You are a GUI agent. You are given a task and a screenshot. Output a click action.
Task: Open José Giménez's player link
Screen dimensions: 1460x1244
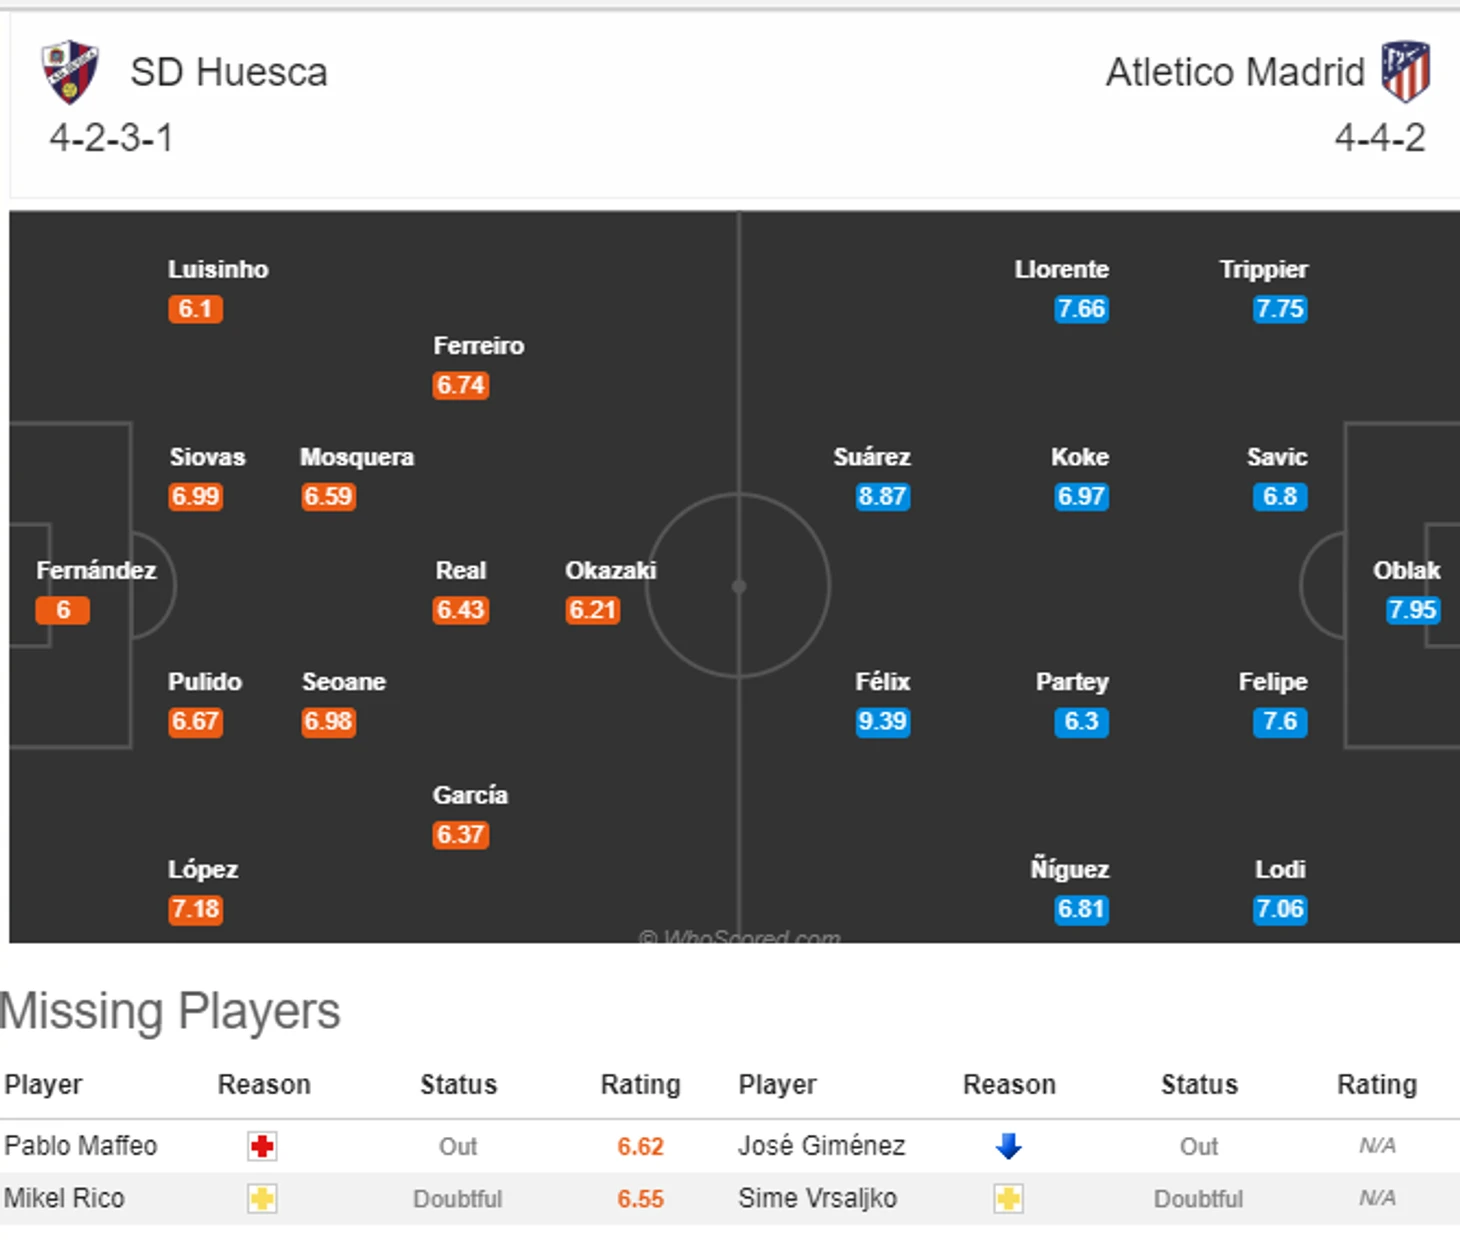pos(822,1146)
